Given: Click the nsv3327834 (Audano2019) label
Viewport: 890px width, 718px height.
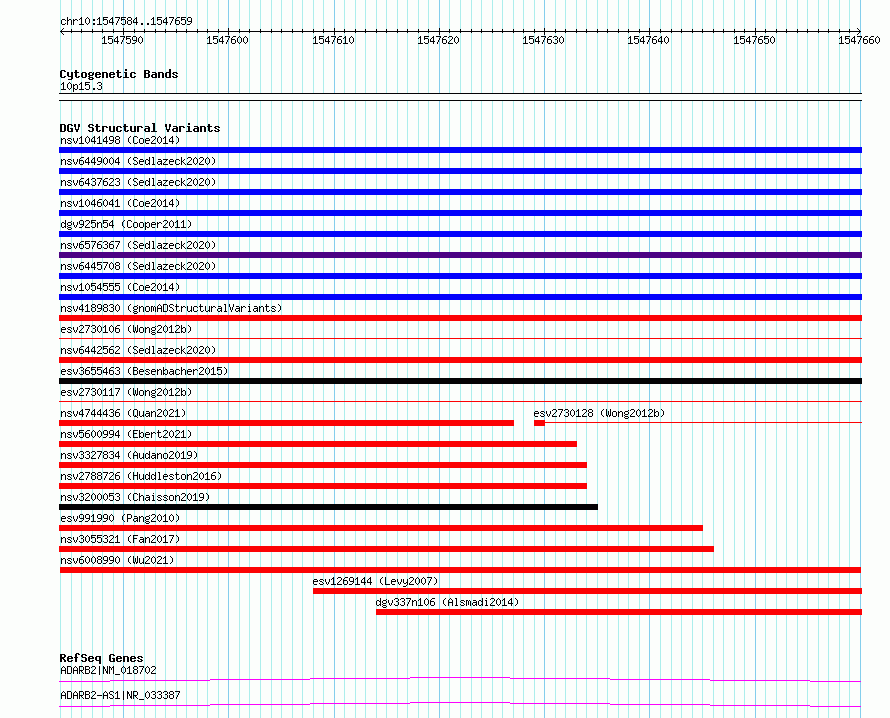Looking at the screenshot, I should pyautogui.click(x=129, y=455).
